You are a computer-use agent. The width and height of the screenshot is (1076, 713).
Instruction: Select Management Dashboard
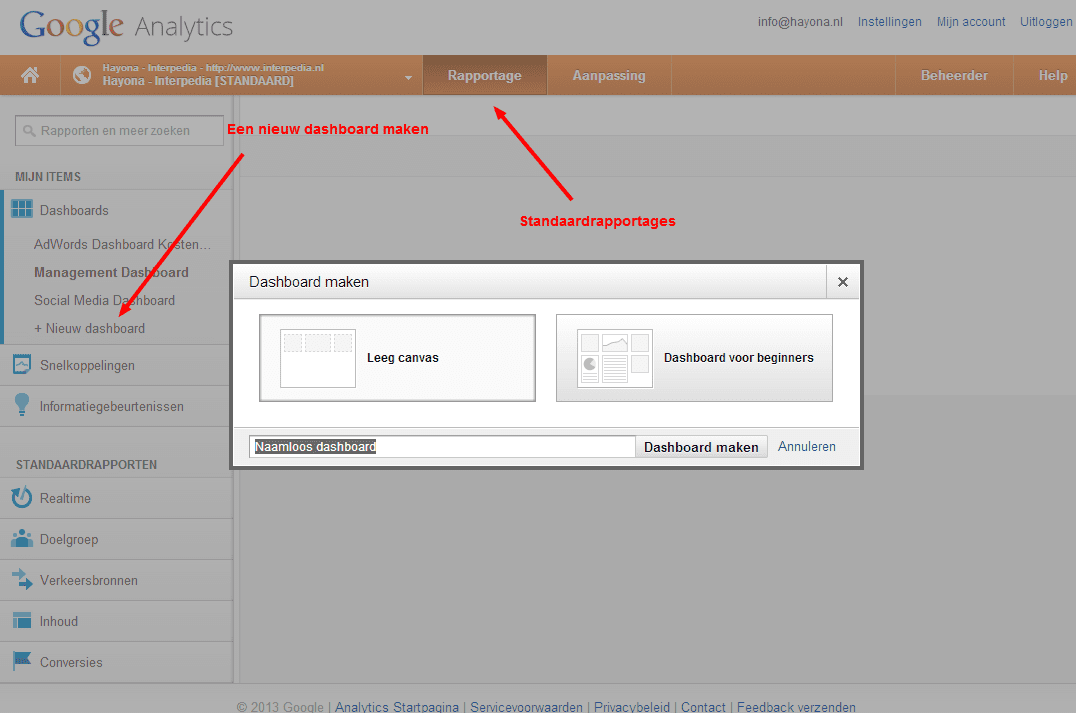[x=111, y=272]
